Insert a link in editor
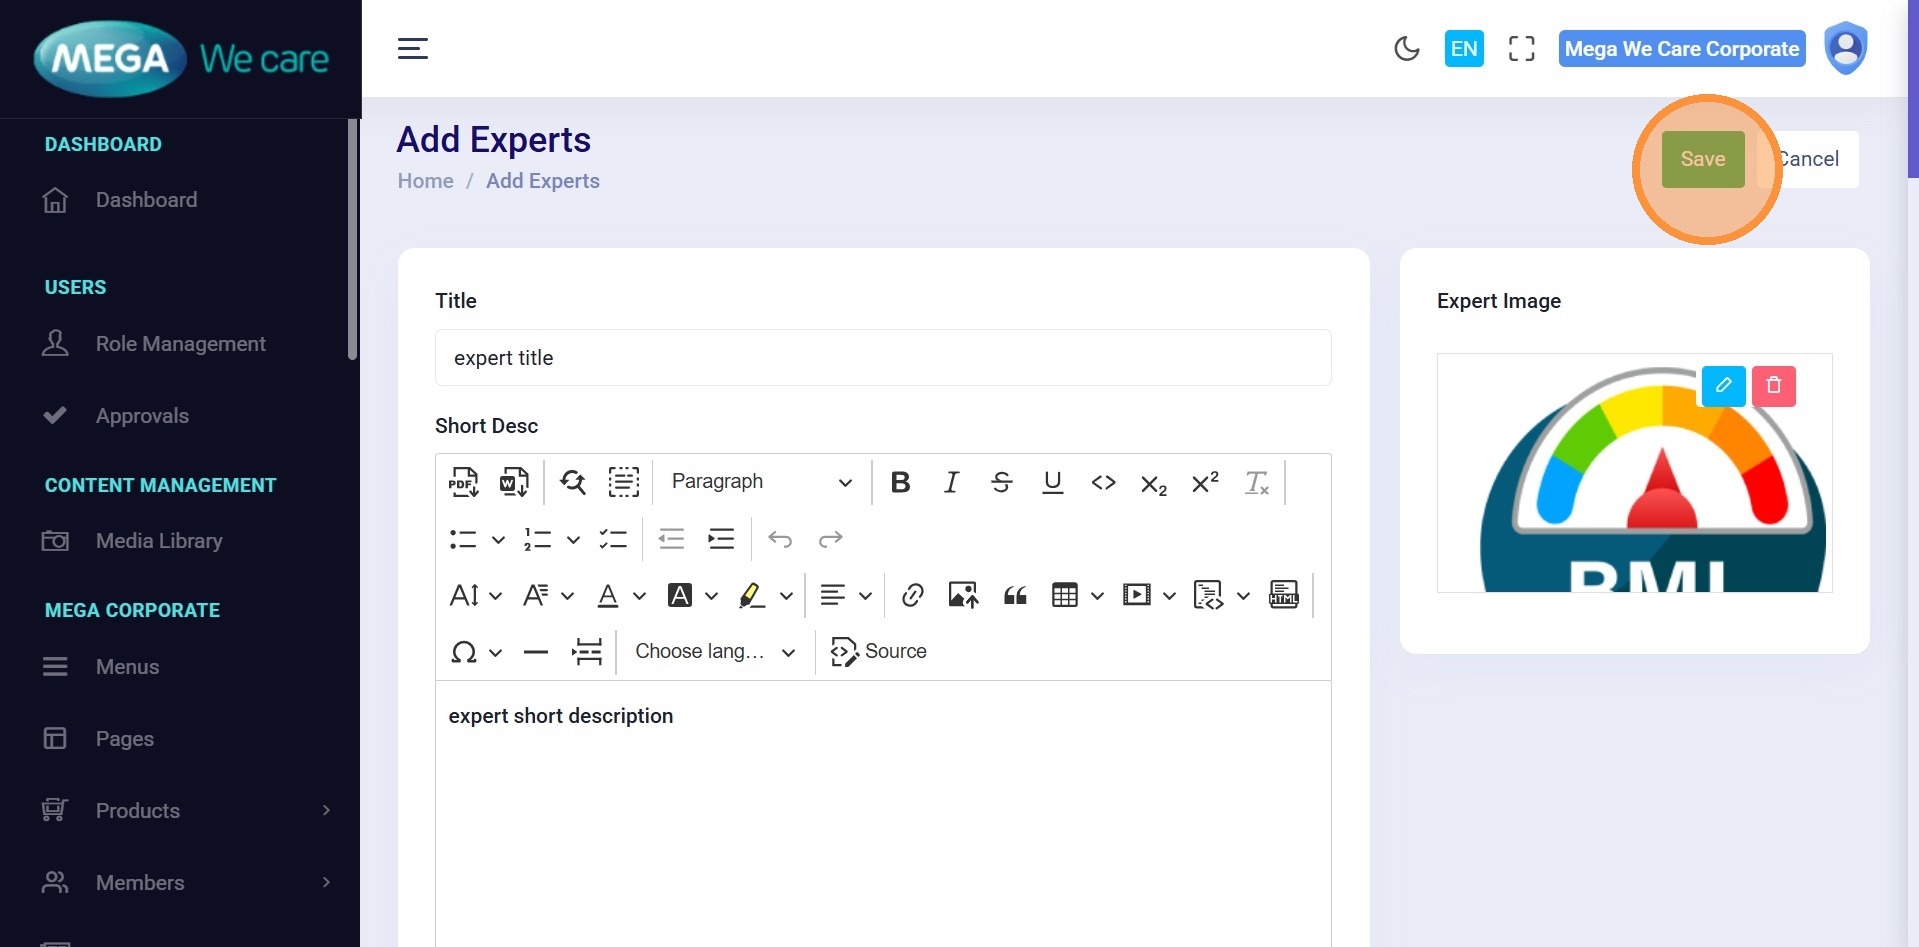This screenshot has width=1919, height=947. coord(912,596)
